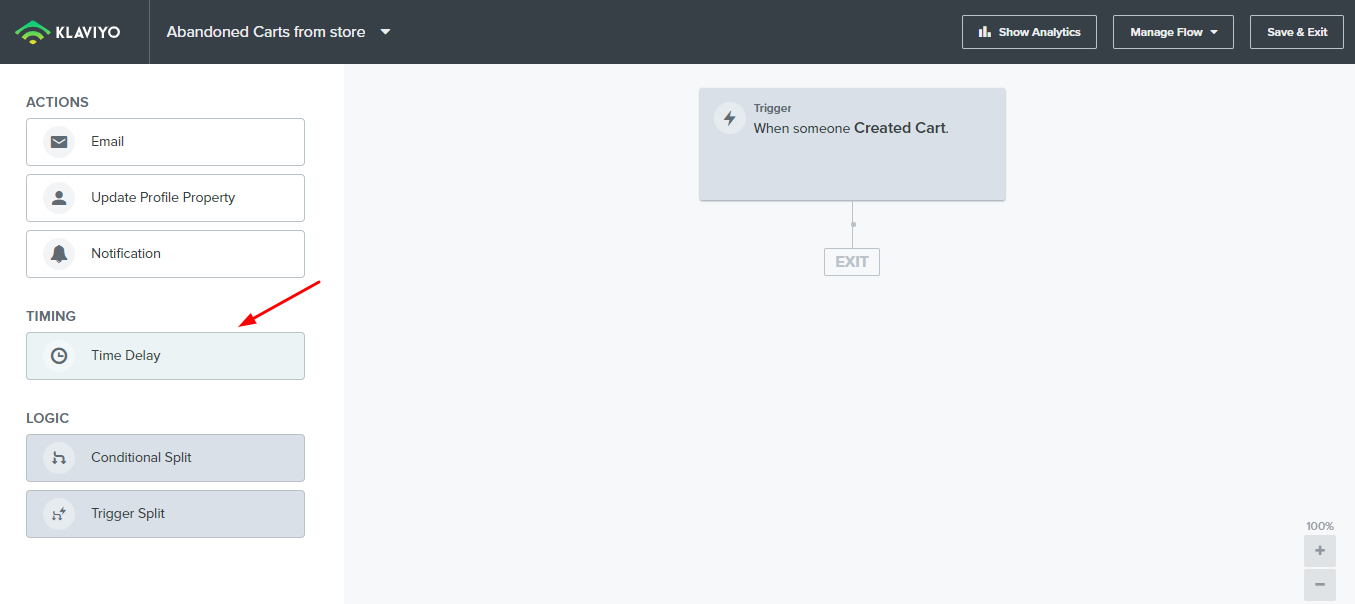Select the Created Cart trigger card
1355x604 pixels.
click(852, 144)
